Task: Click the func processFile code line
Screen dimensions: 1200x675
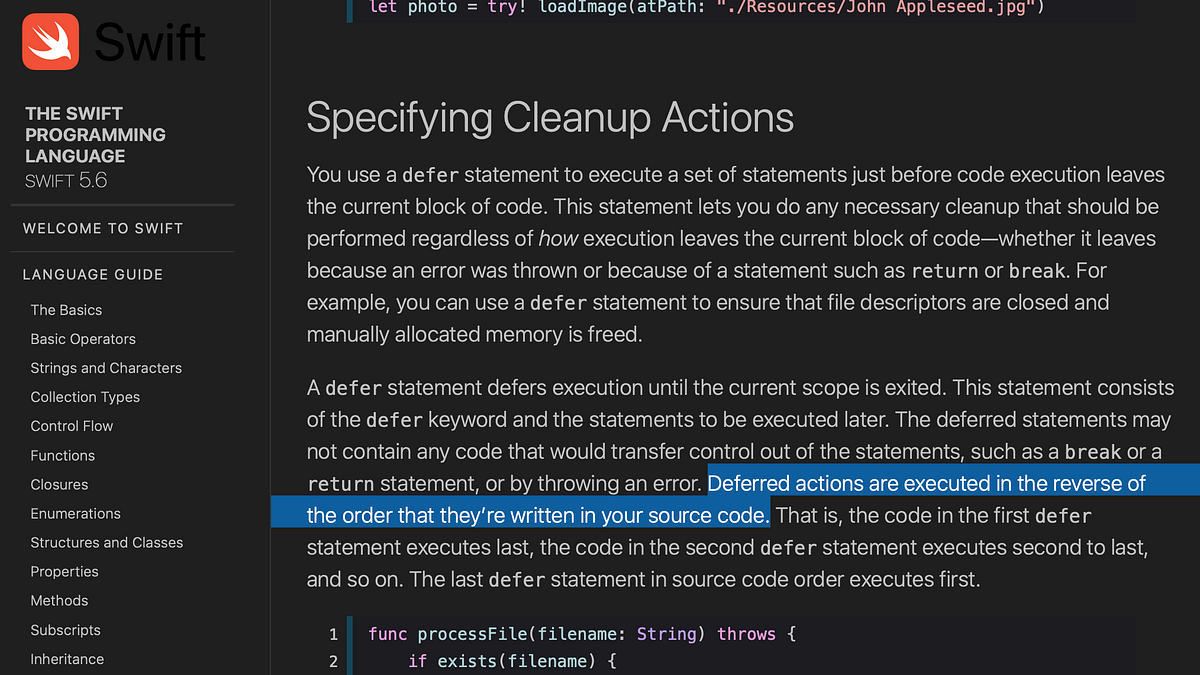Action: [582, 634]
